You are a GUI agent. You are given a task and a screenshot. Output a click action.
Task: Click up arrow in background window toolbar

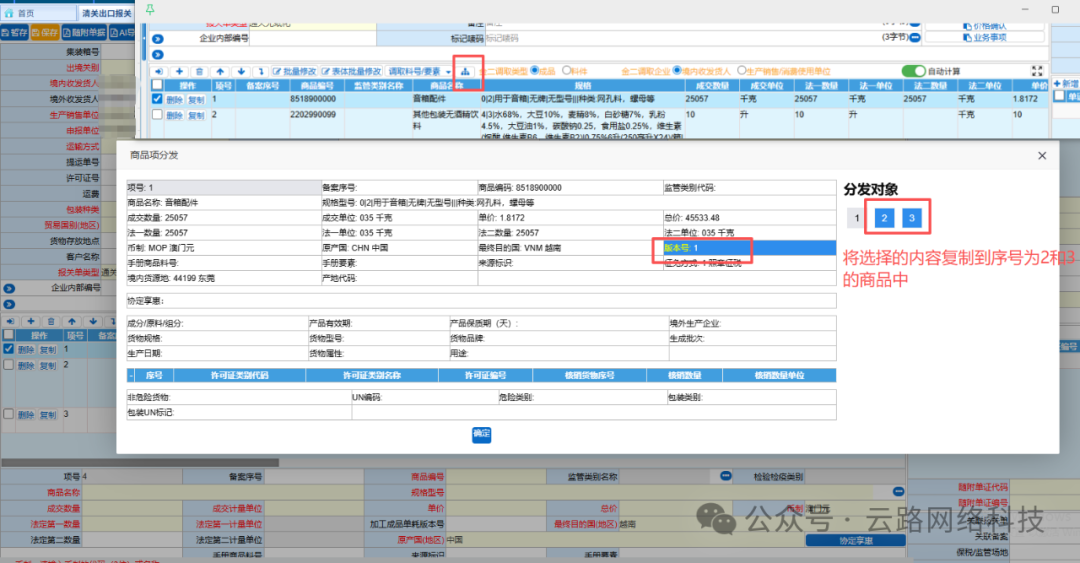coord(72,322)
